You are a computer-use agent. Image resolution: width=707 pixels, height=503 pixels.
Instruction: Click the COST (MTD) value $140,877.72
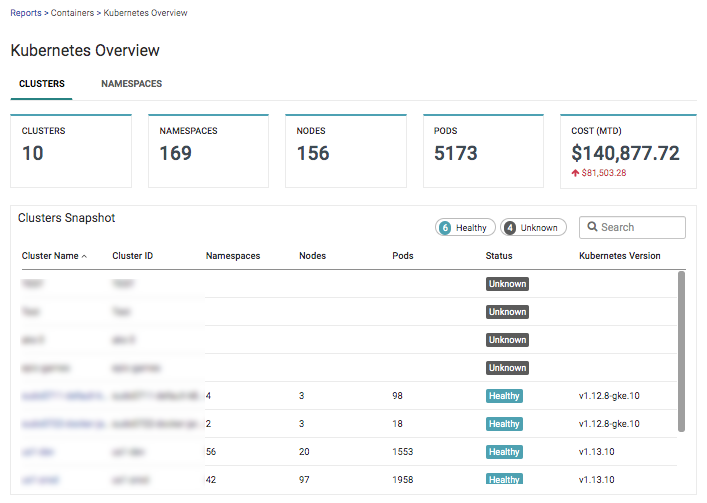(625, 153)
